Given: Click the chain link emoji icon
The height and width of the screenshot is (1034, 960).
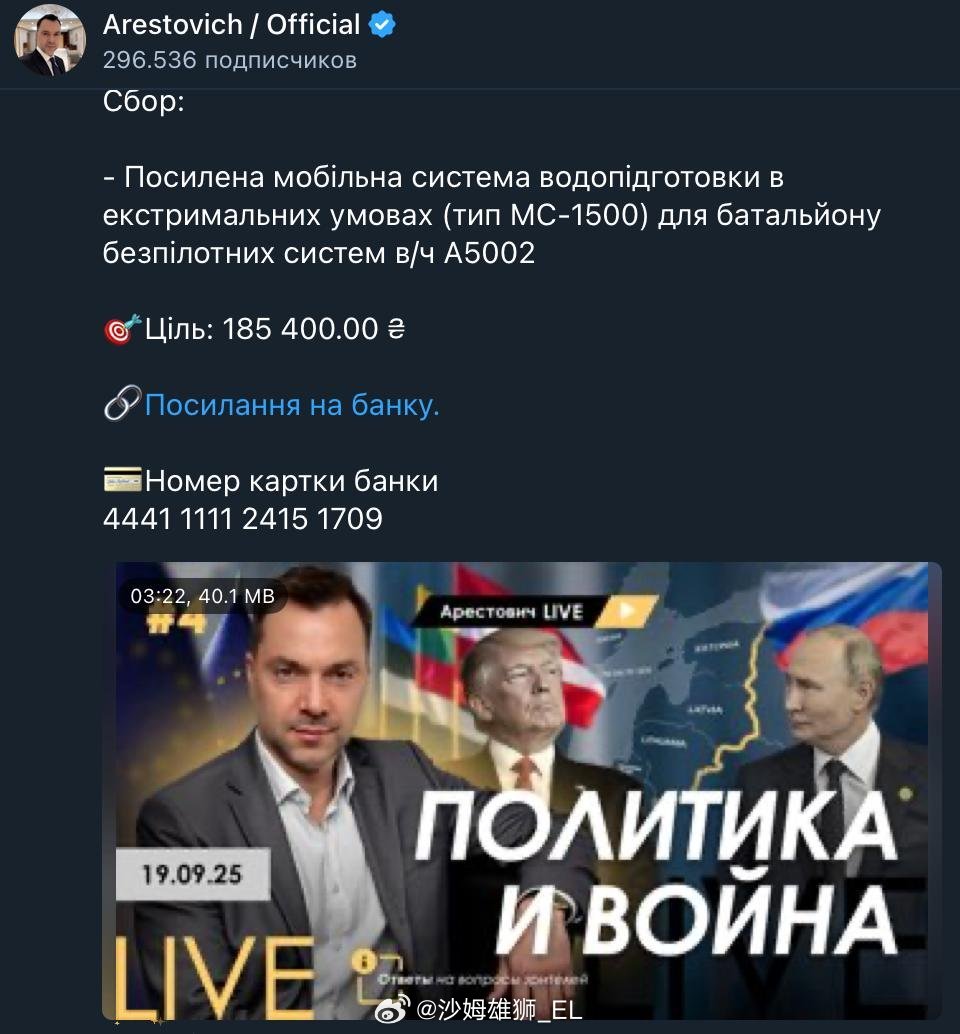Looking at the screenshot, I should pyautogui.click(x=123, y=403).
